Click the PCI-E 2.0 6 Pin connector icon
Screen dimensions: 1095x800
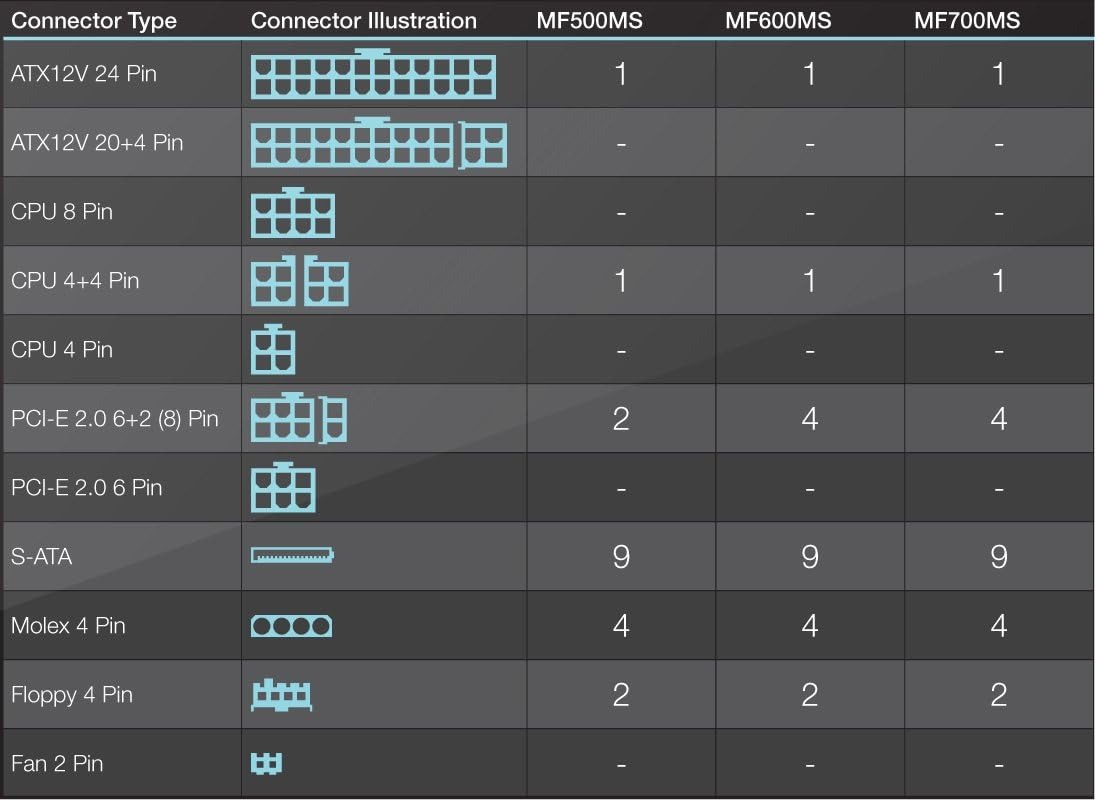282,488
